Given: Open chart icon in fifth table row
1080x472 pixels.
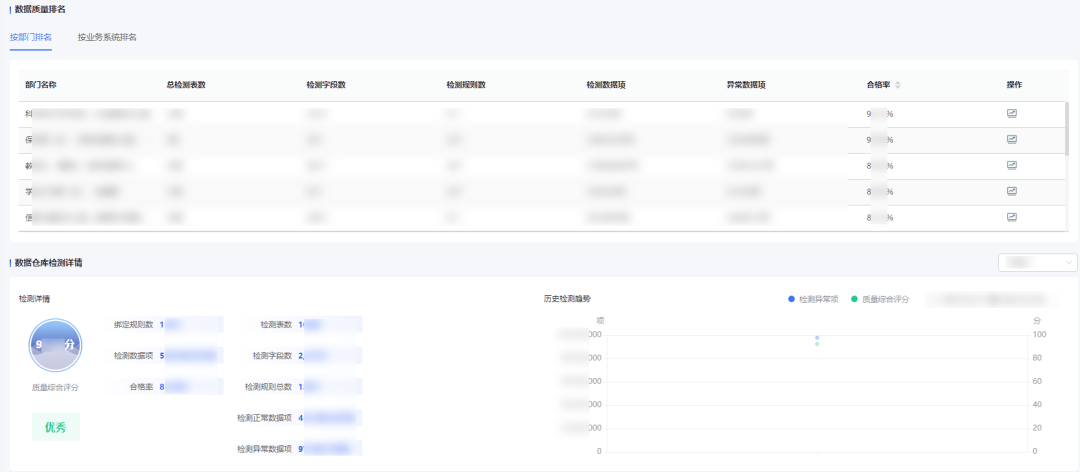Looking at the screenshot, I should tap(1011, 217).
